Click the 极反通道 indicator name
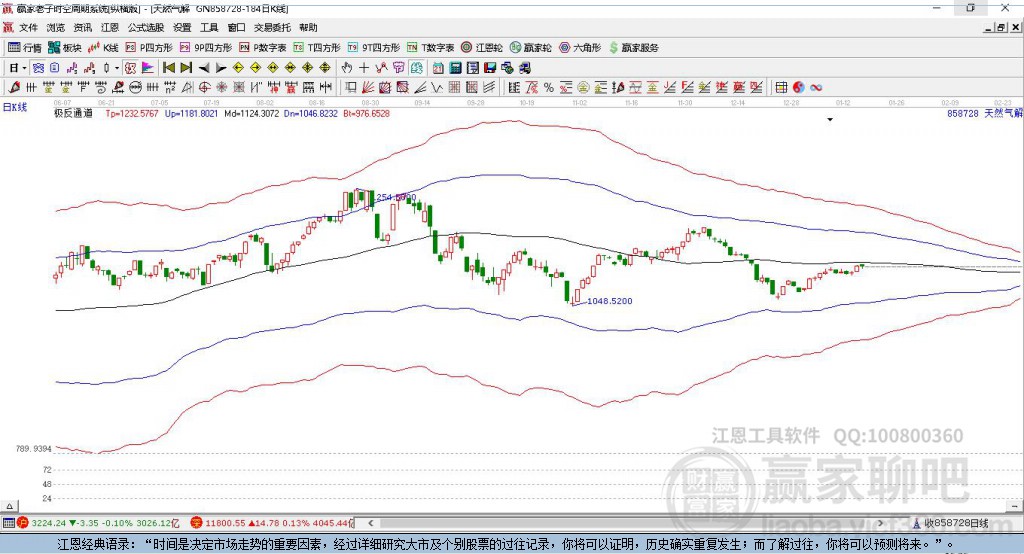 coord(73,113)
